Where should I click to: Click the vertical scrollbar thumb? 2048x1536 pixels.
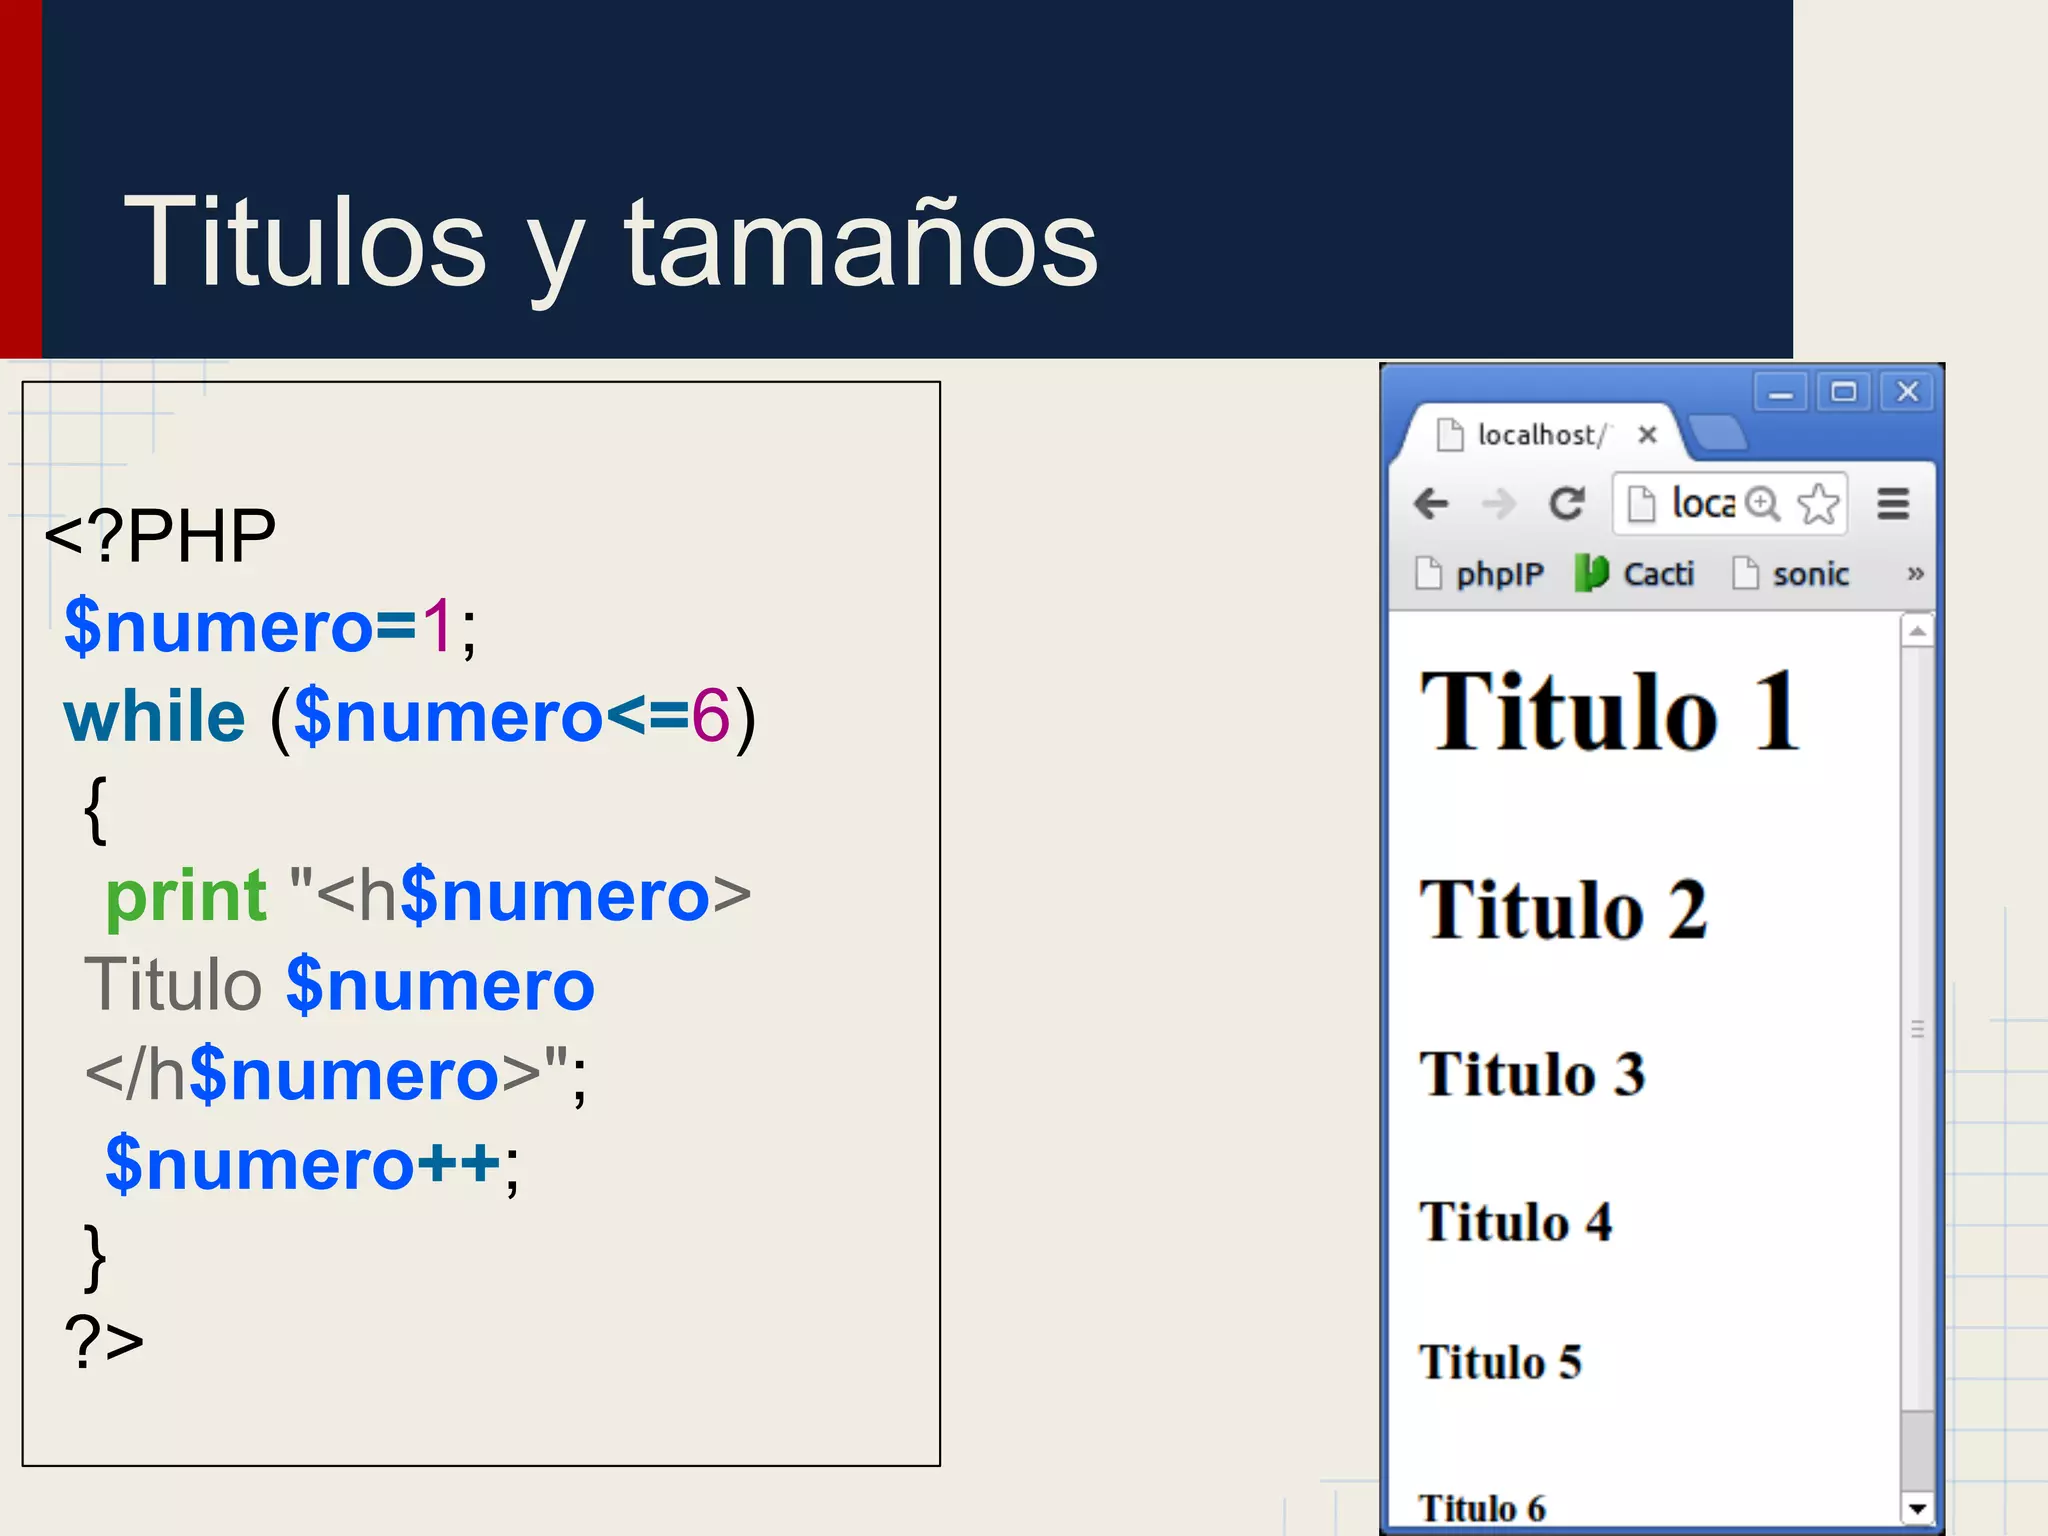[x=1917, y=1028]
